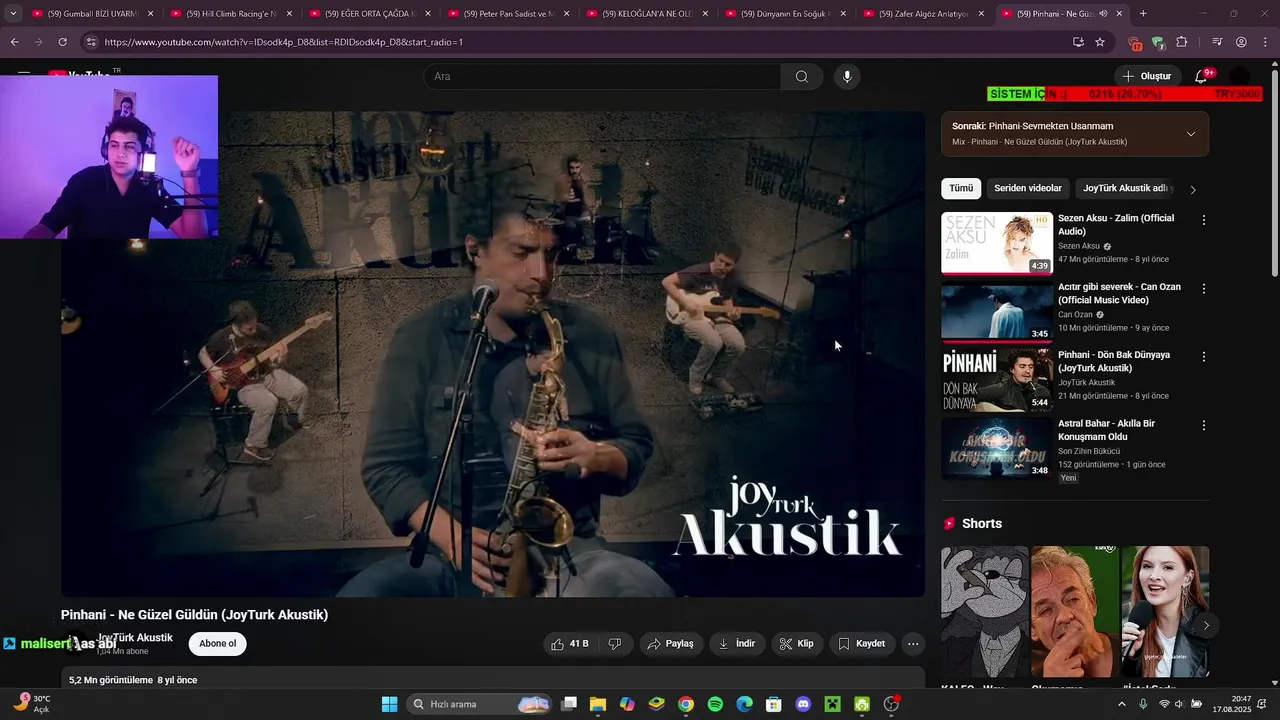Open the media controls icon in toolbar

[x=1217, y=42]
